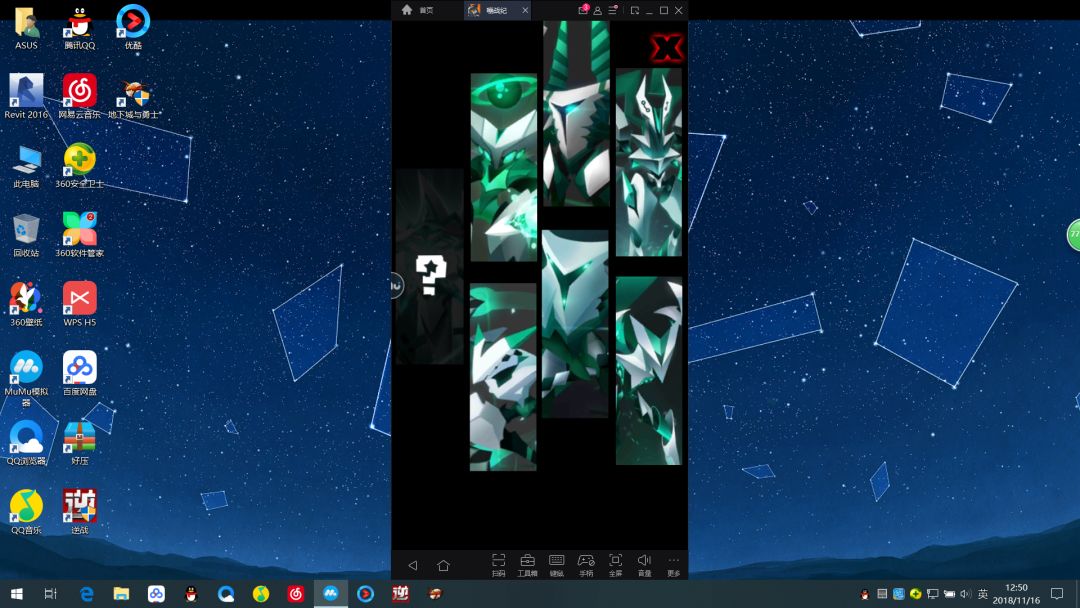
Task: Open Baidu Netdisk from taskbar
Action: pyautogui.click(x=156, y=594)
